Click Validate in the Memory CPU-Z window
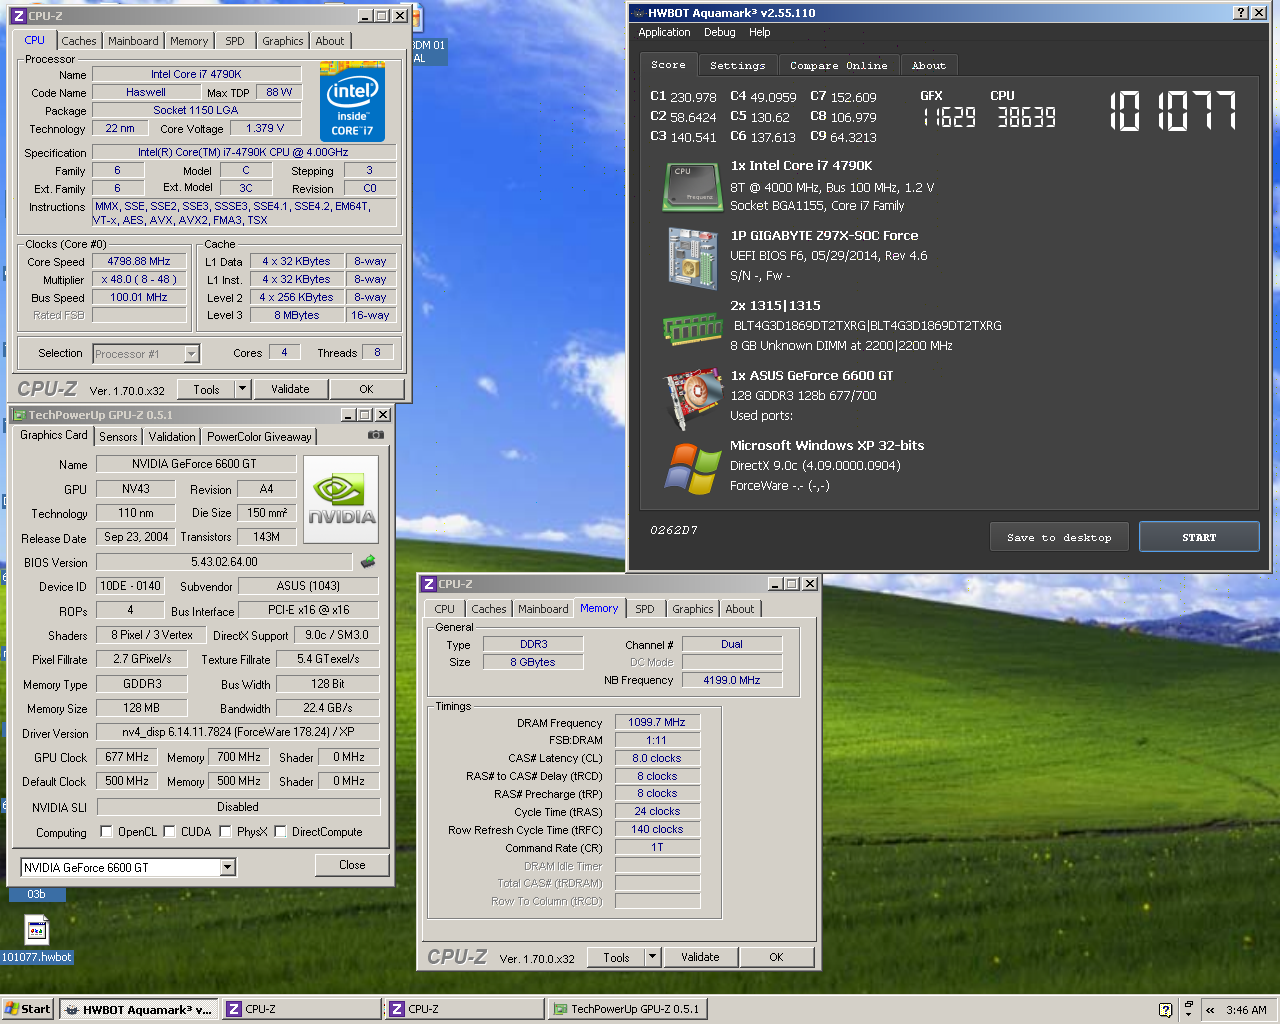 pyautogui.click(x=700, y=957)
